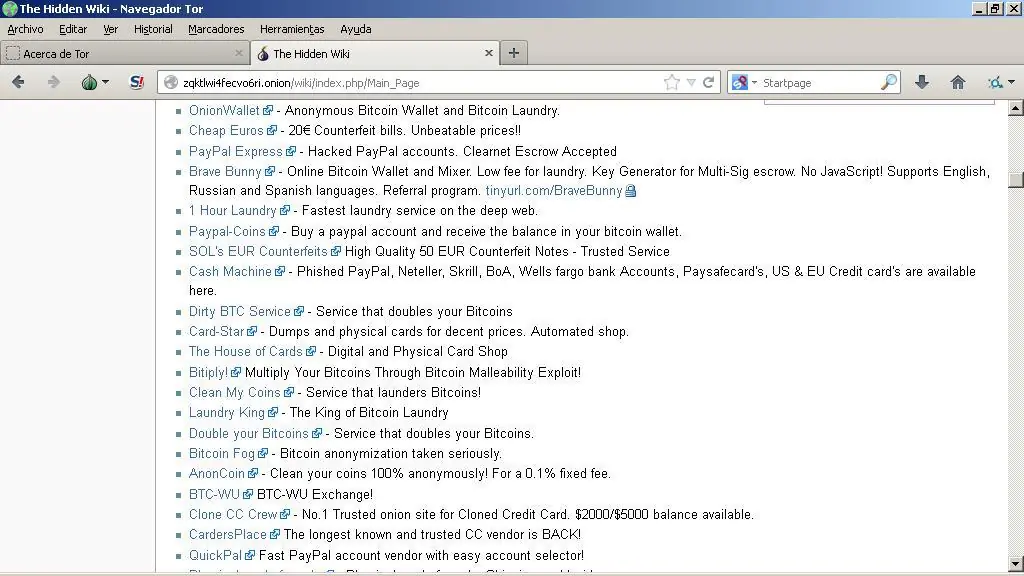1024x576 pixels.
Task: Open the BTC-WU link
Action: pyautogui.click(x=214, y=494)
